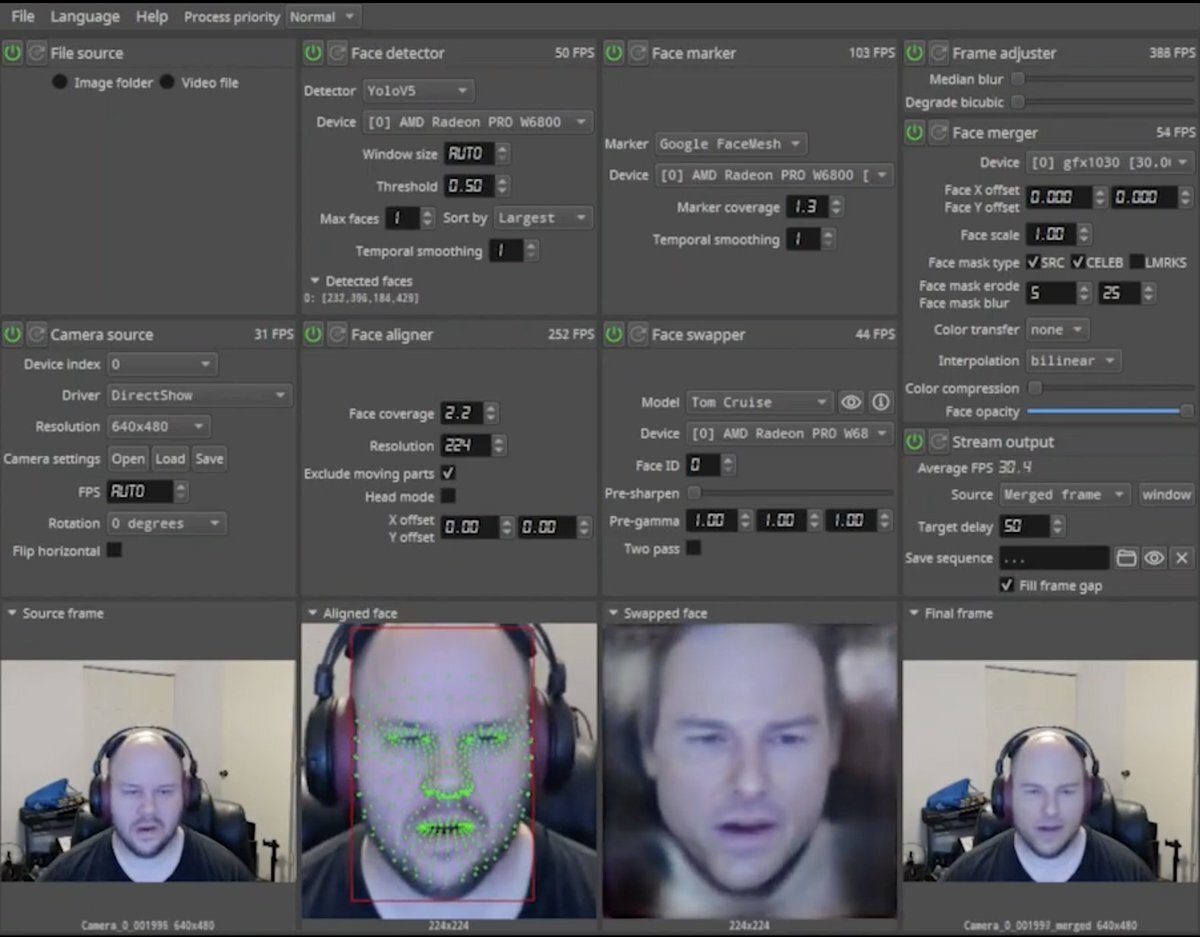The image size is (1200, 937).
Task: Click the Load camera settings button
Action: tap(170, 458)
